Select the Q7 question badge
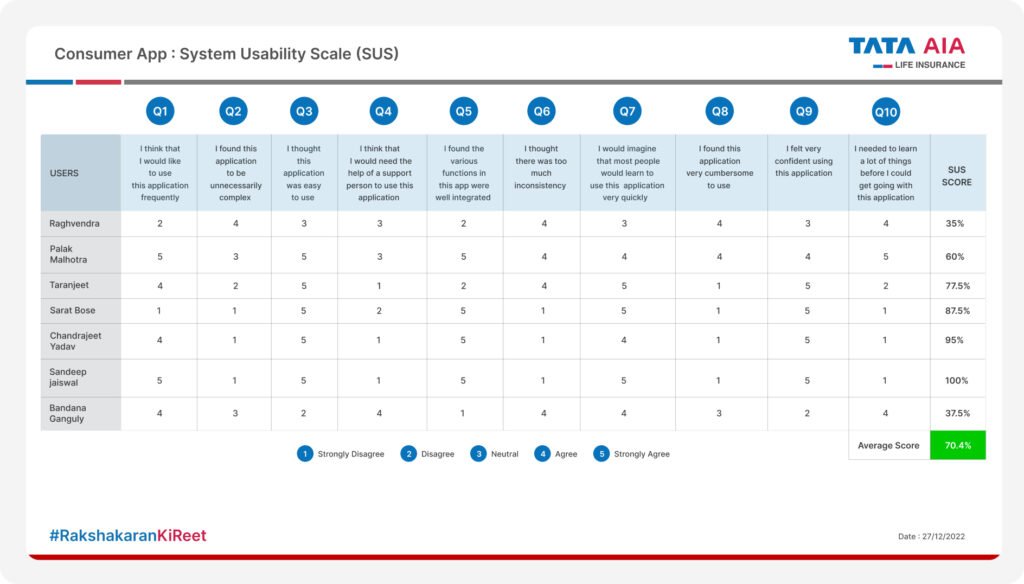Screen dimensions: 1024x584 pyautogui.click(x=627, y=111)
